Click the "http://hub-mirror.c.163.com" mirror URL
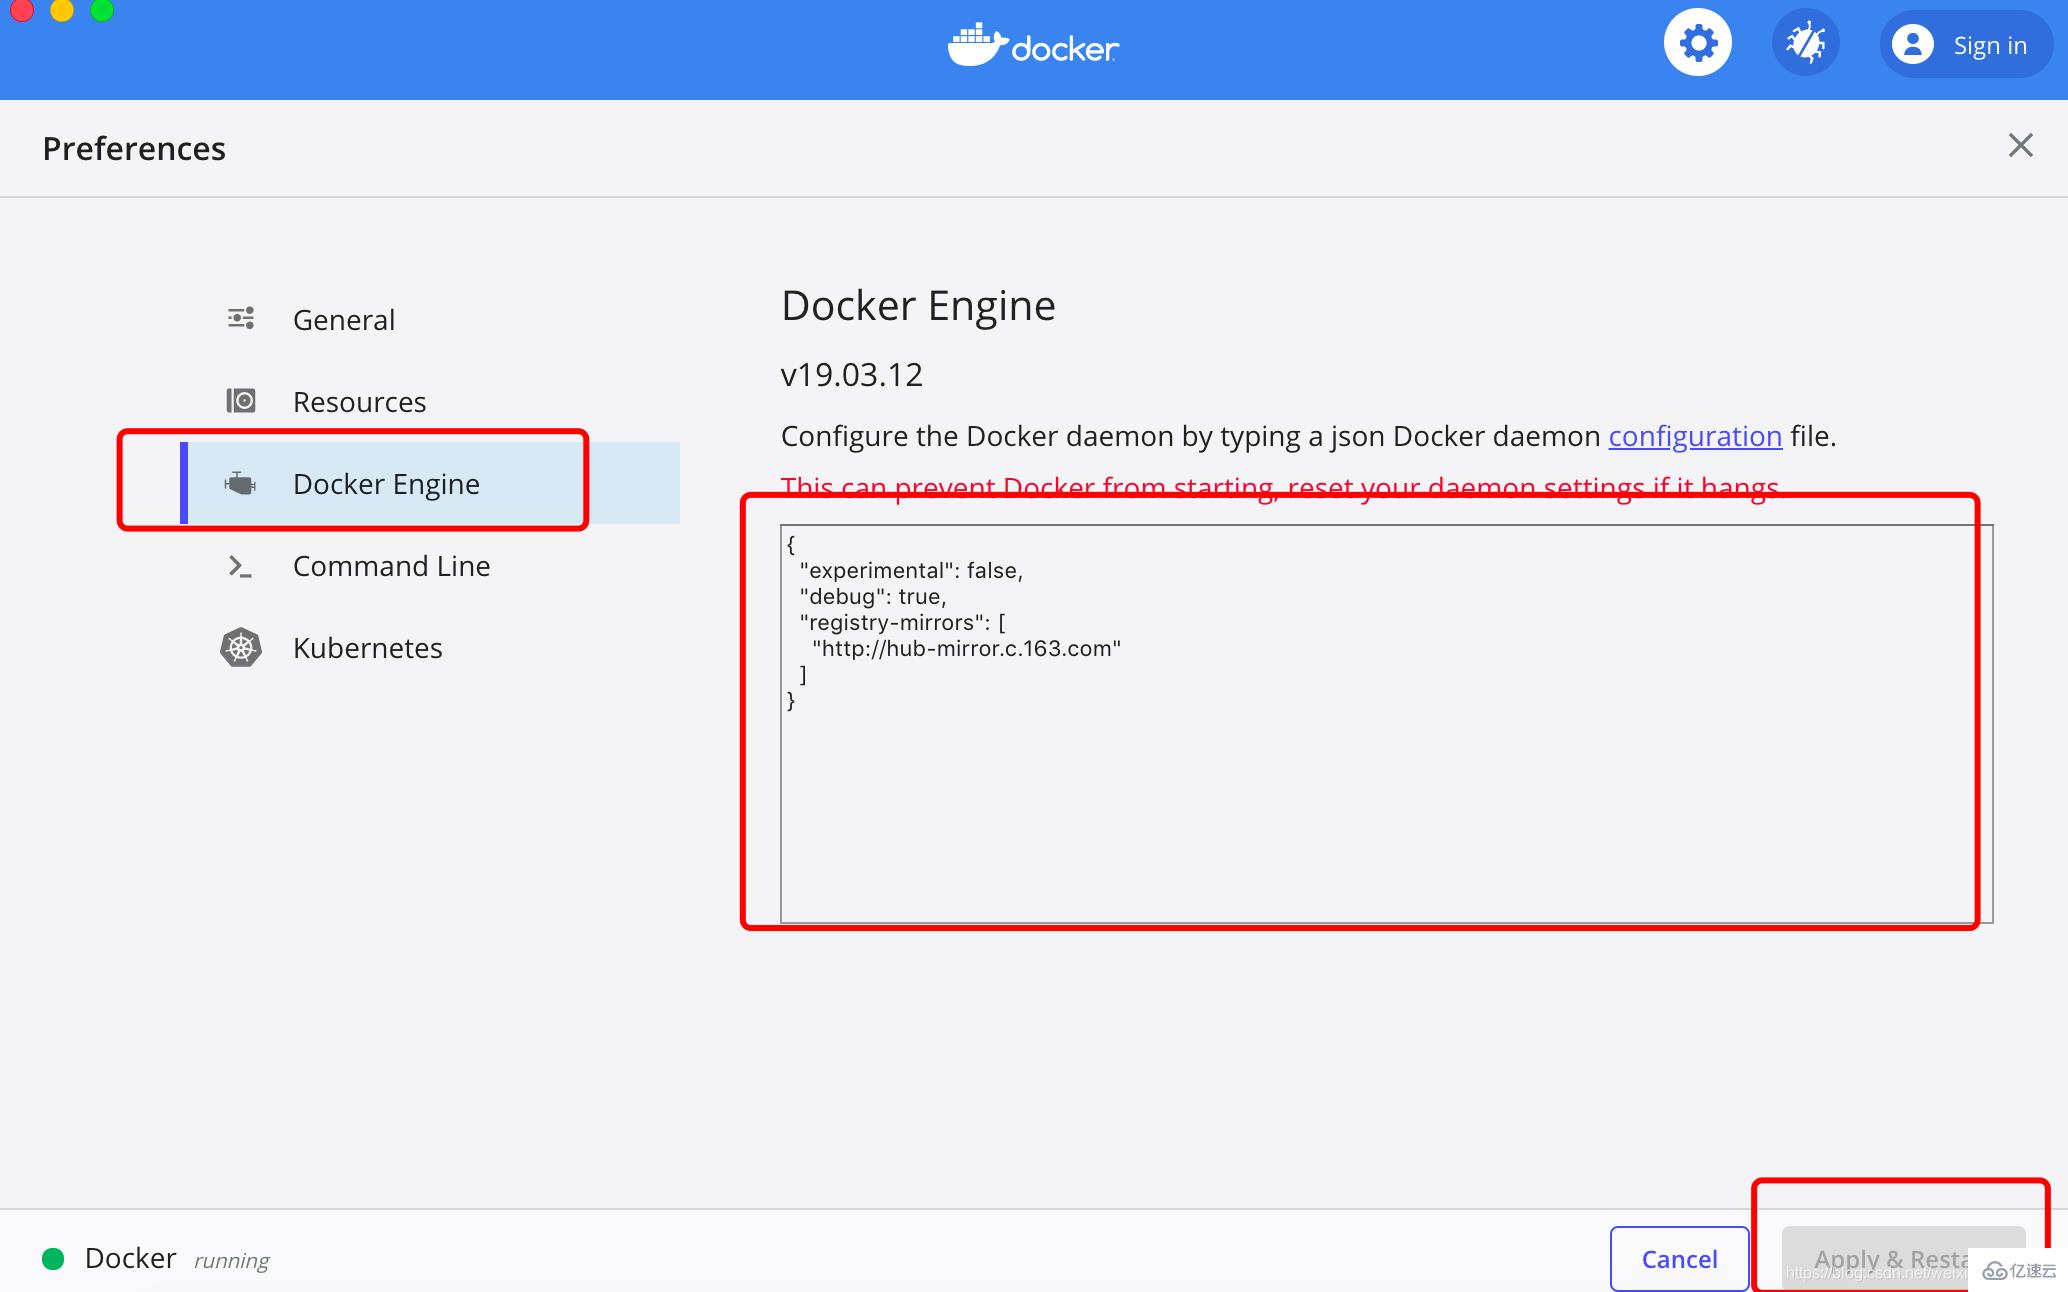Image resolution: width=2068 pixels, height=1292 pixels. 966,649
